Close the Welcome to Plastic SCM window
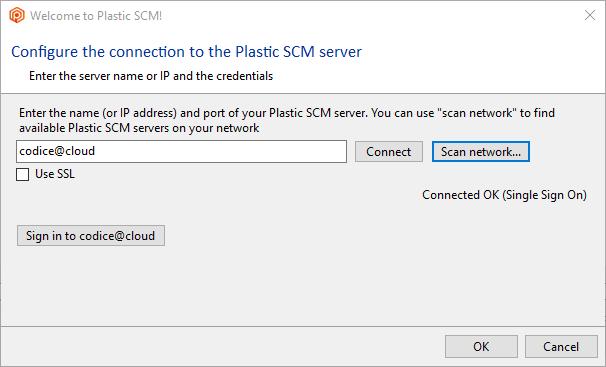The height and width of the screenshot is (367, 606). (x=590, y=15)
